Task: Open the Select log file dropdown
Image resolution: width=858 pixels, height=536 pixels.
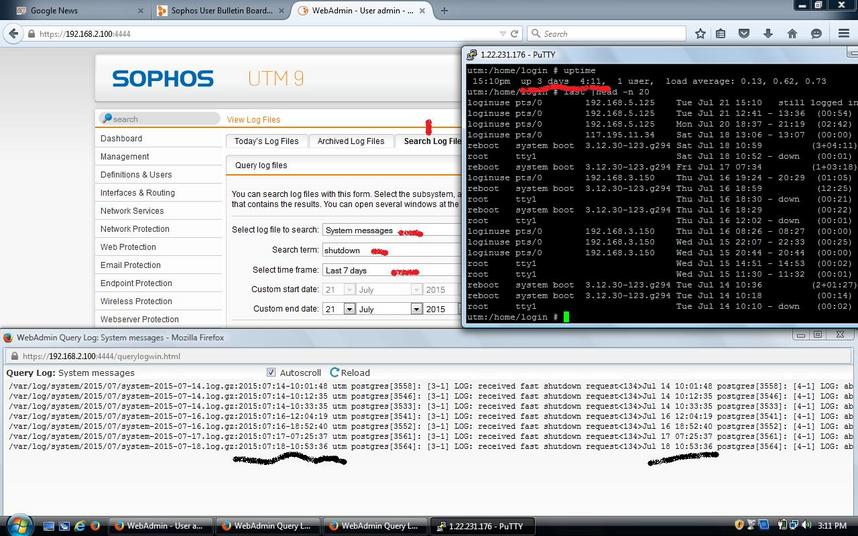Action: point(392,230)
